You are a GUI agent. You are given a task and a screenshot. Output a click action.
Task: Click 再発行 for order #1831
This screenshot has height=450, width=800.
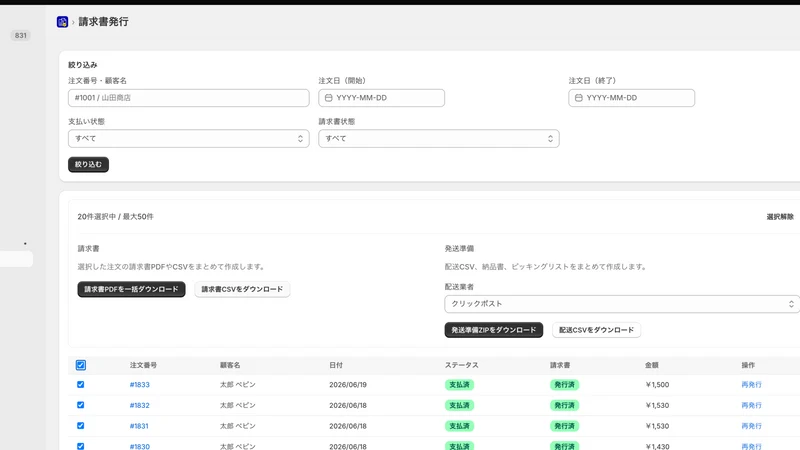tap(752, 426)
